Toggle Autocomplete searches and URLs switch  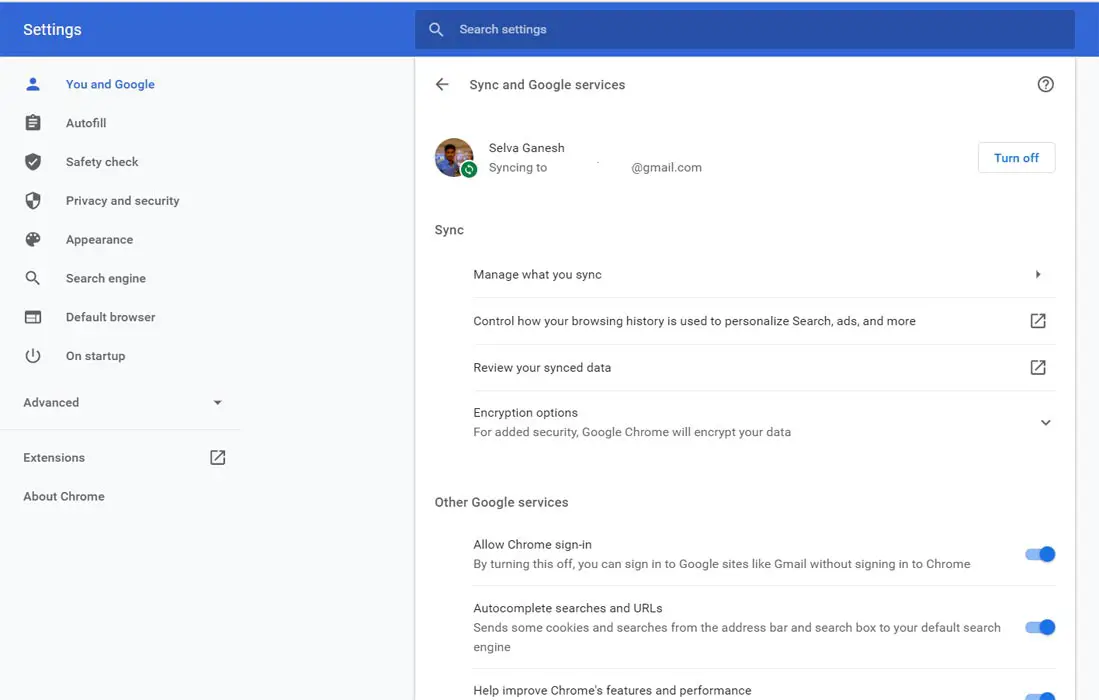point(1040,627)
